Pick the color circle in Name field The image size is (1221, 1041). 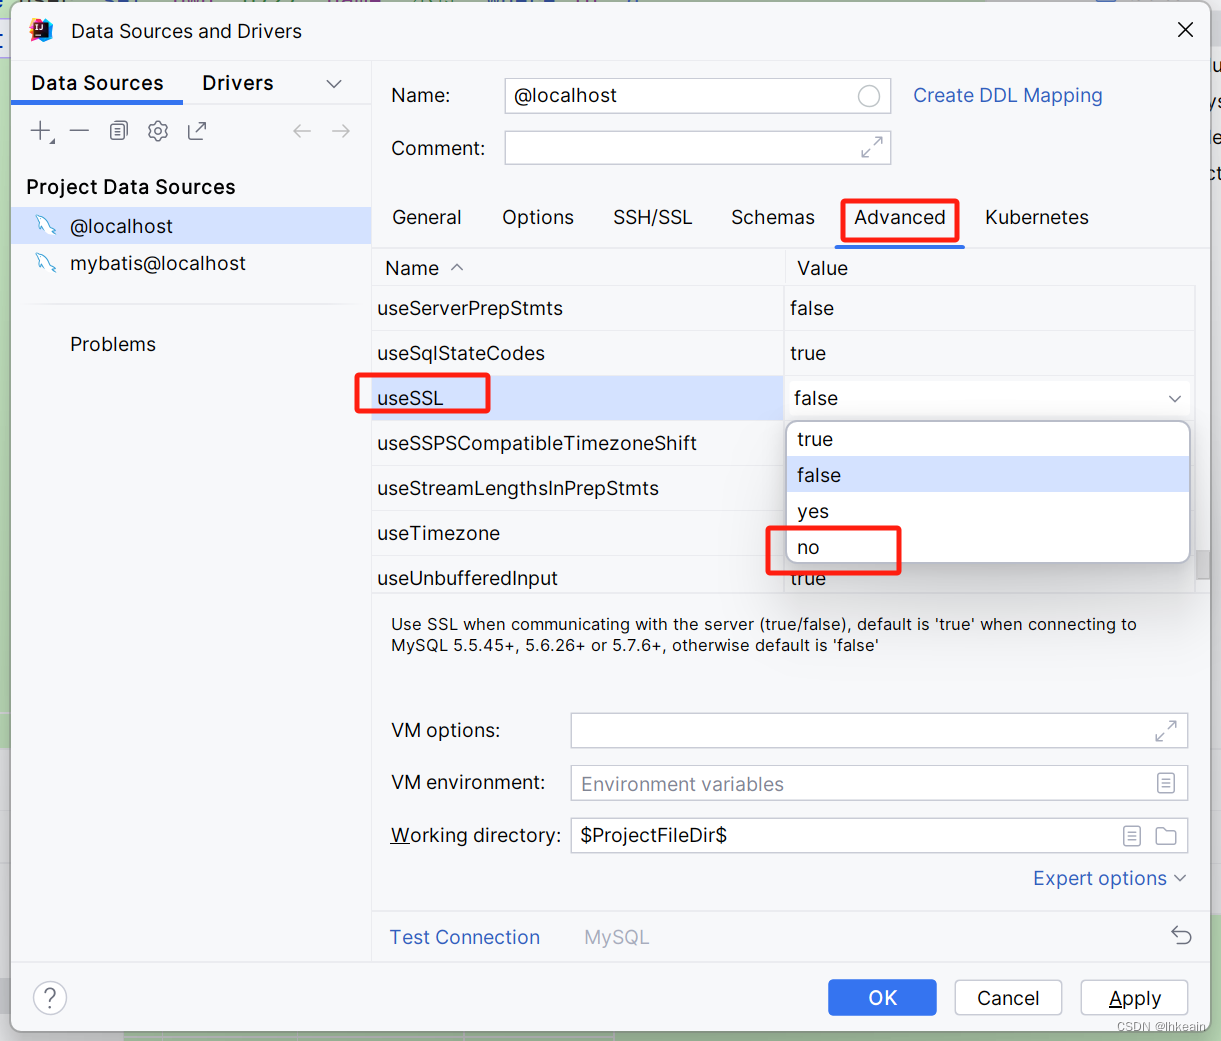[x=869, y=96]
